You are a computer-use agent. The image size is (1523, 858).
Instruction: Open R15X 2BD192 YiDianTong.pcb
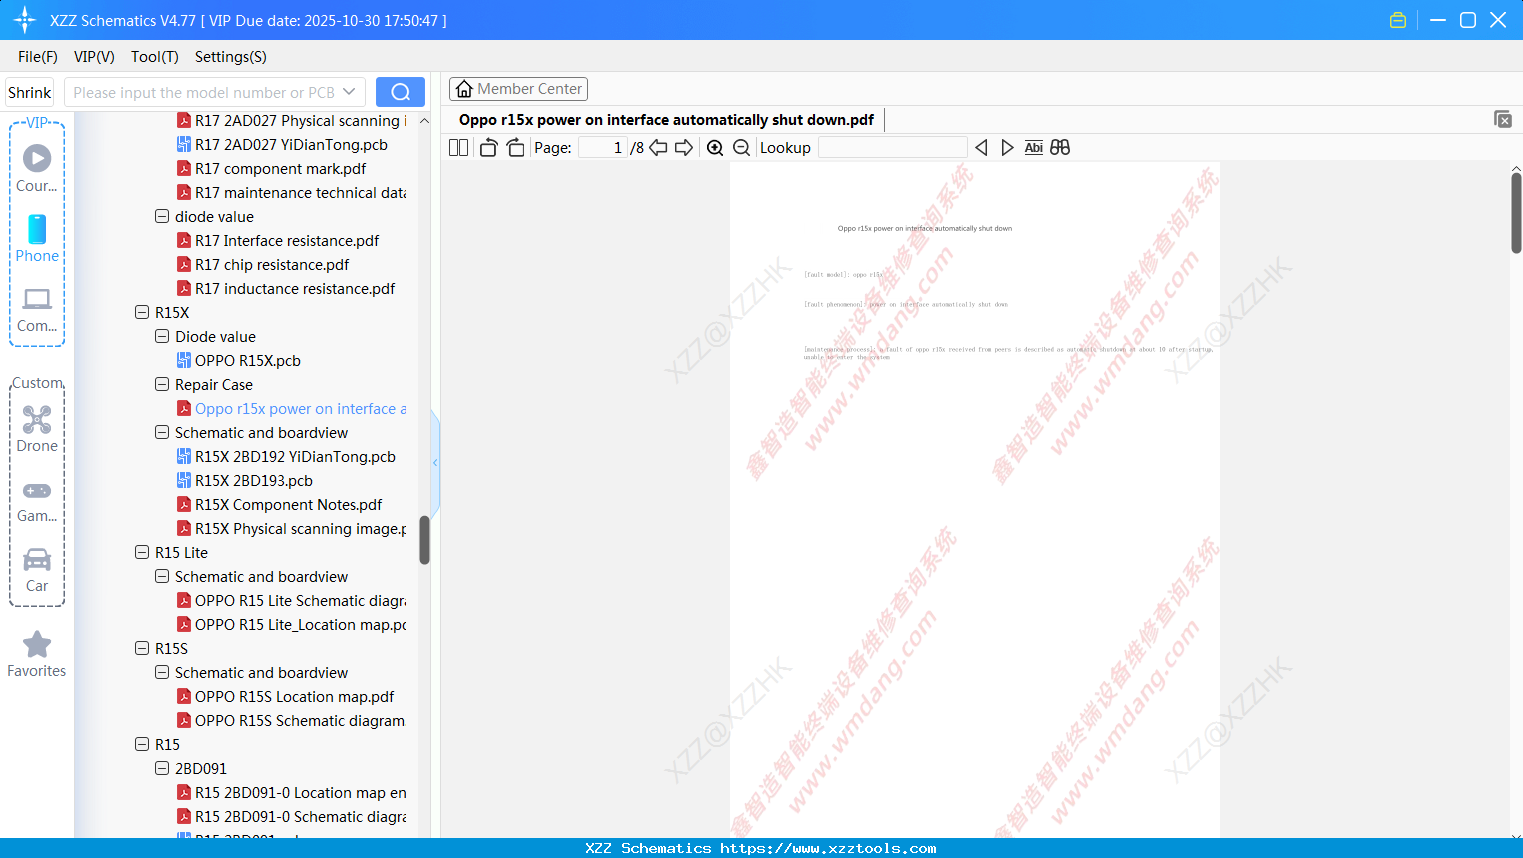295,456
